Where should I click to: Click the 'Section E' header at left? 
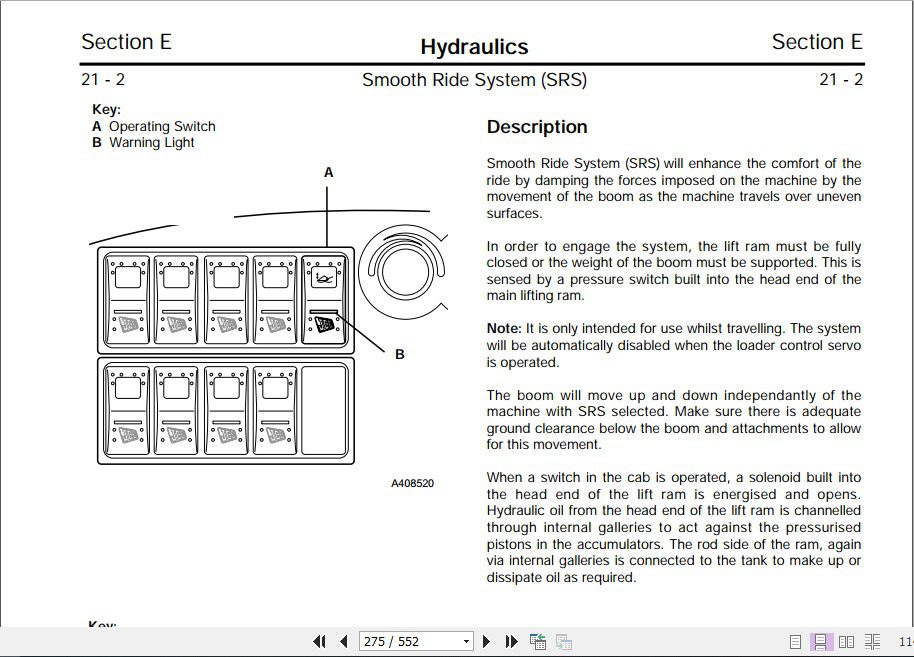[x=126, y=42]
